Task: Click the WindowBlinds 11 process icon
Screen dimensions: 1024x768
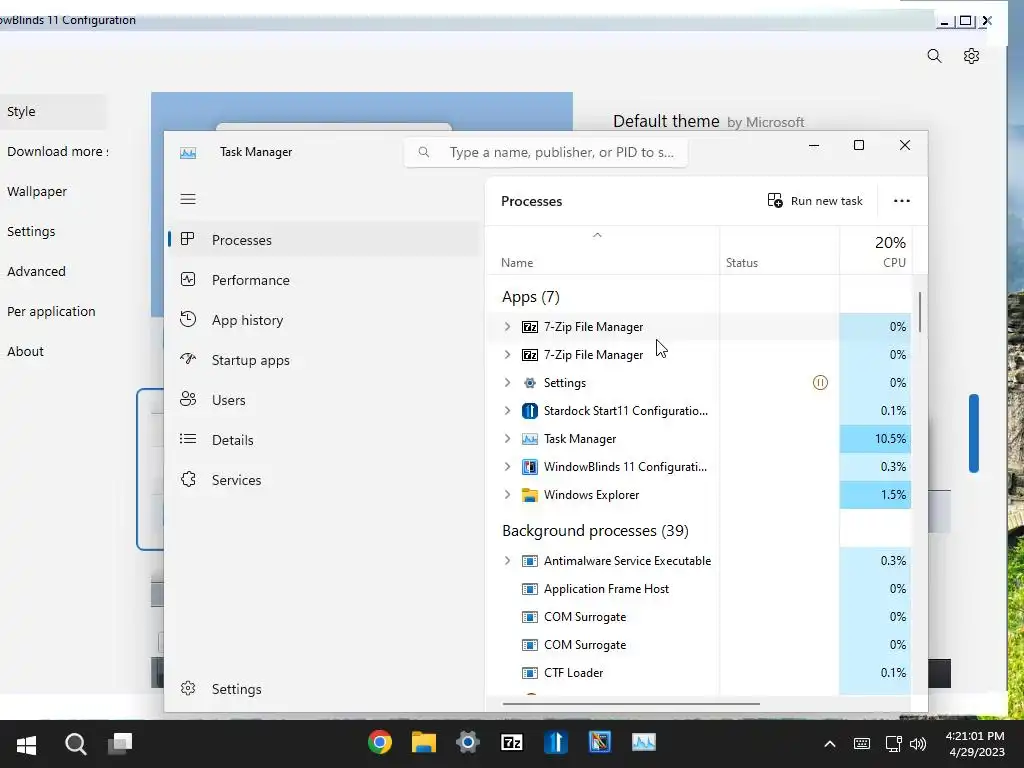Action: 530,467
